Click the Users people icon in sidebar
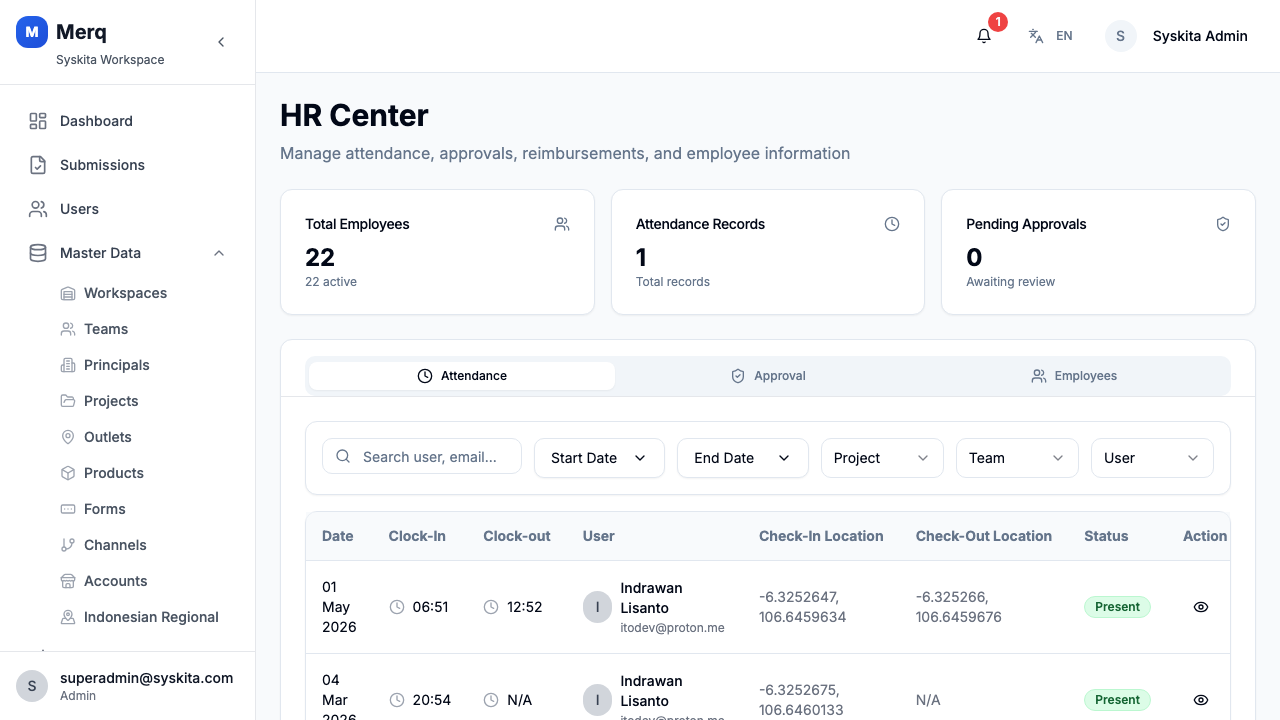 [38, 209]
